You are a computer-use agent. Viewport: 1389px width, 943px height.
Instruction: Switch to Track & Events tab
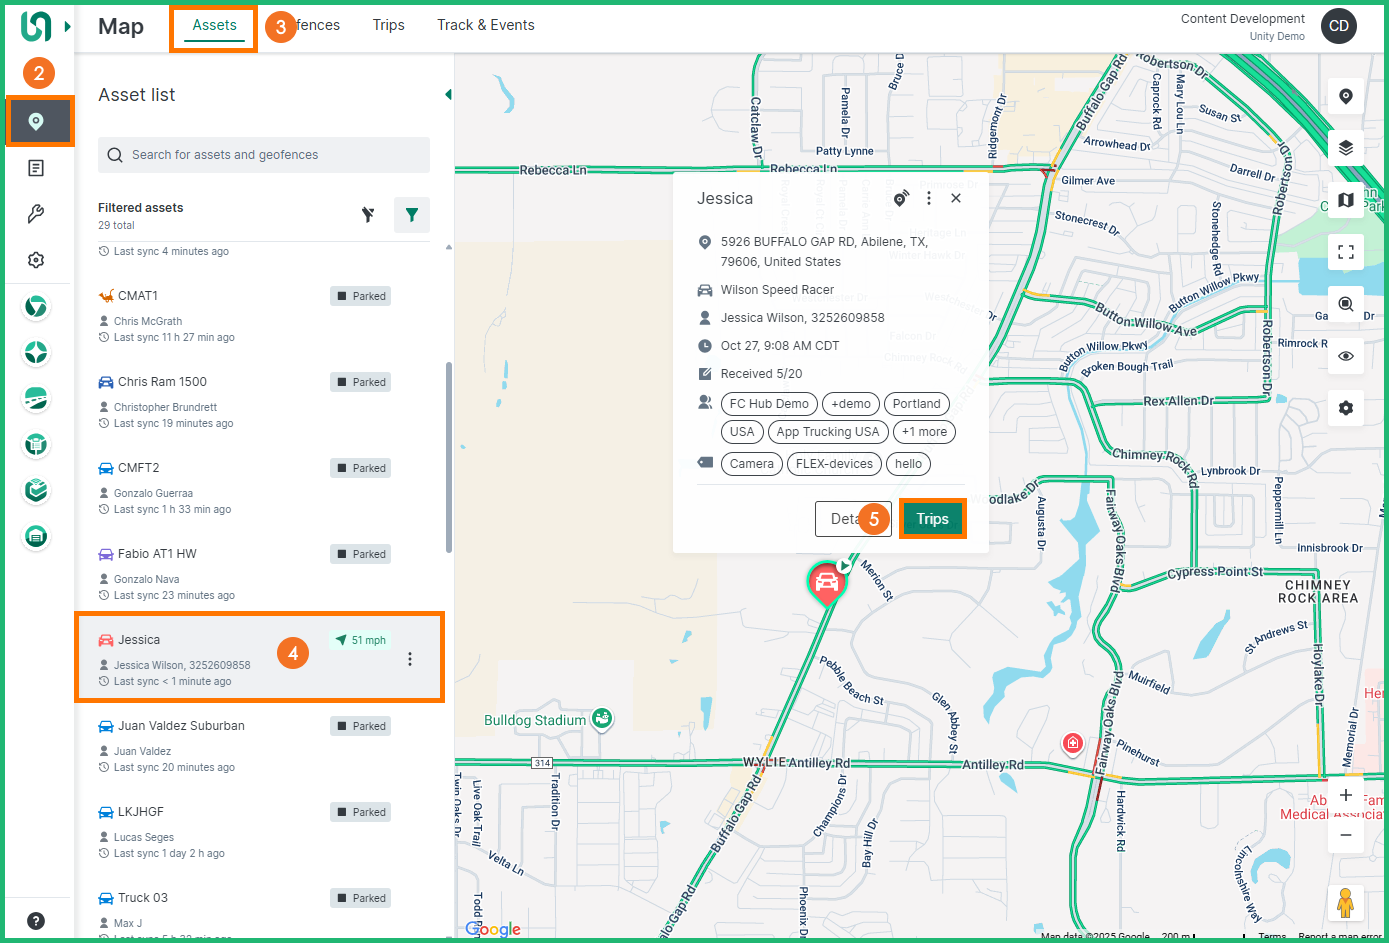(485, 25)
